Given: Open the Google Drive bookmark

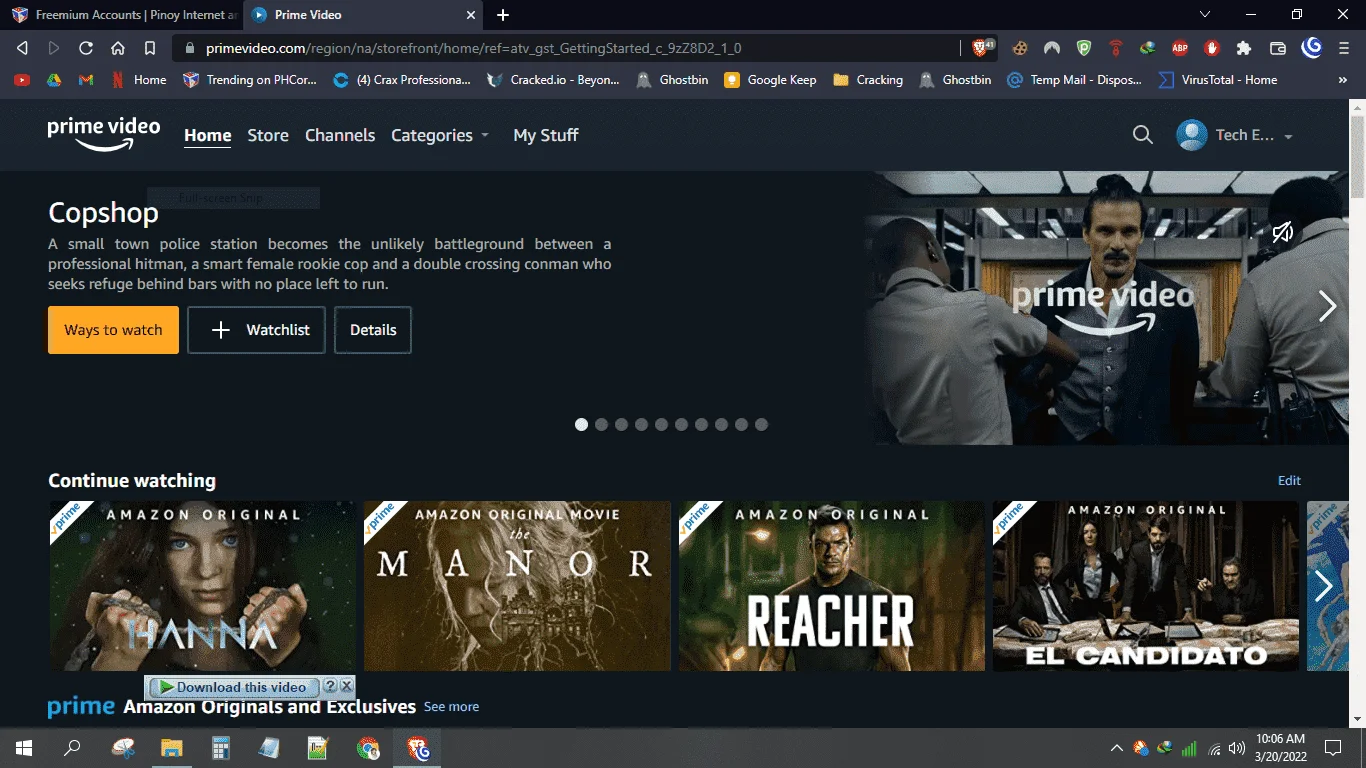Looking at the screenshot, I should [x=54, y=80].
